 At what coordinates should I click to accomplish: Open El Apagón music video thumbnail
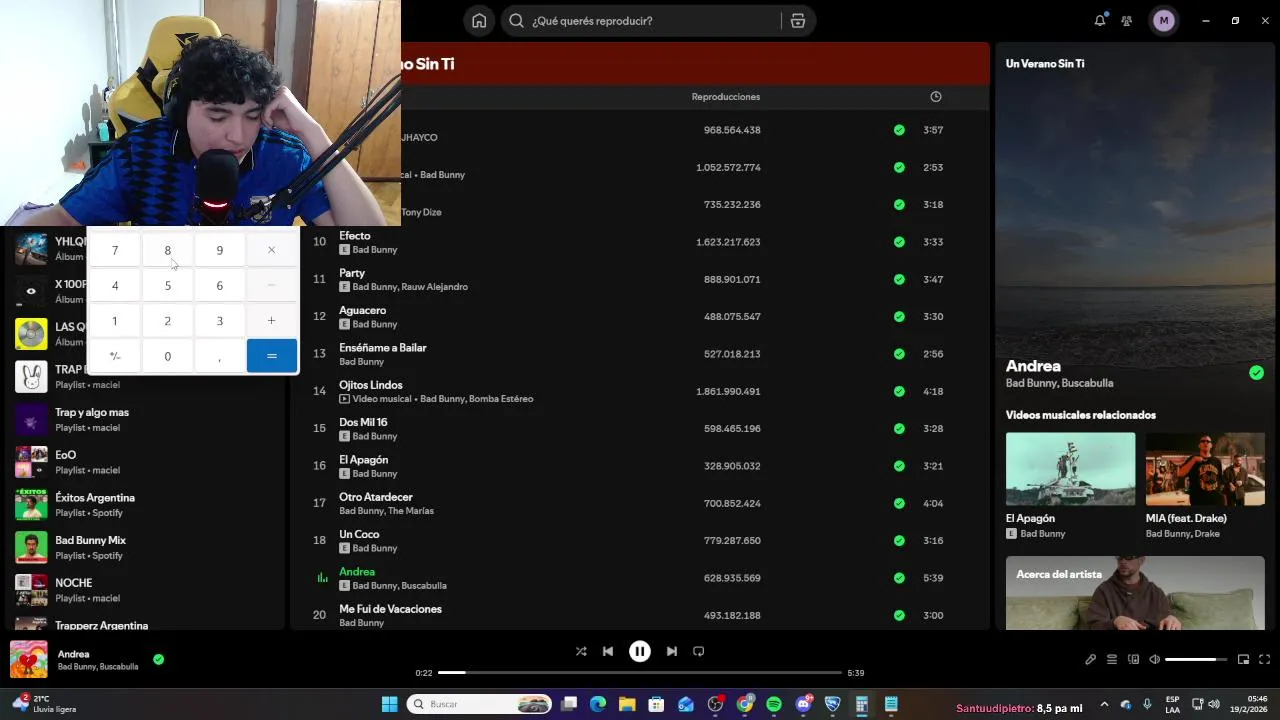pos(1070,469)
